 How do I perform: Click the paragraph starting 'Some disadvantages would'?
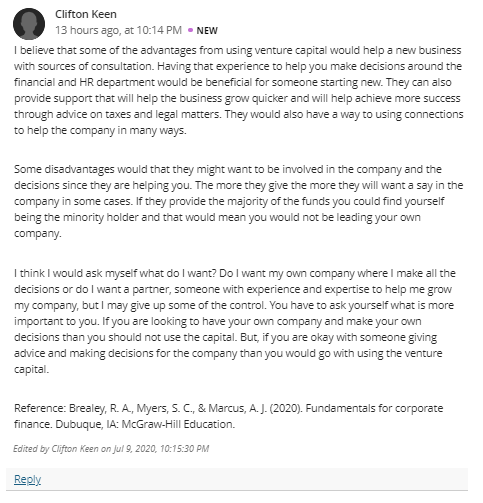[x=239, y=201]
